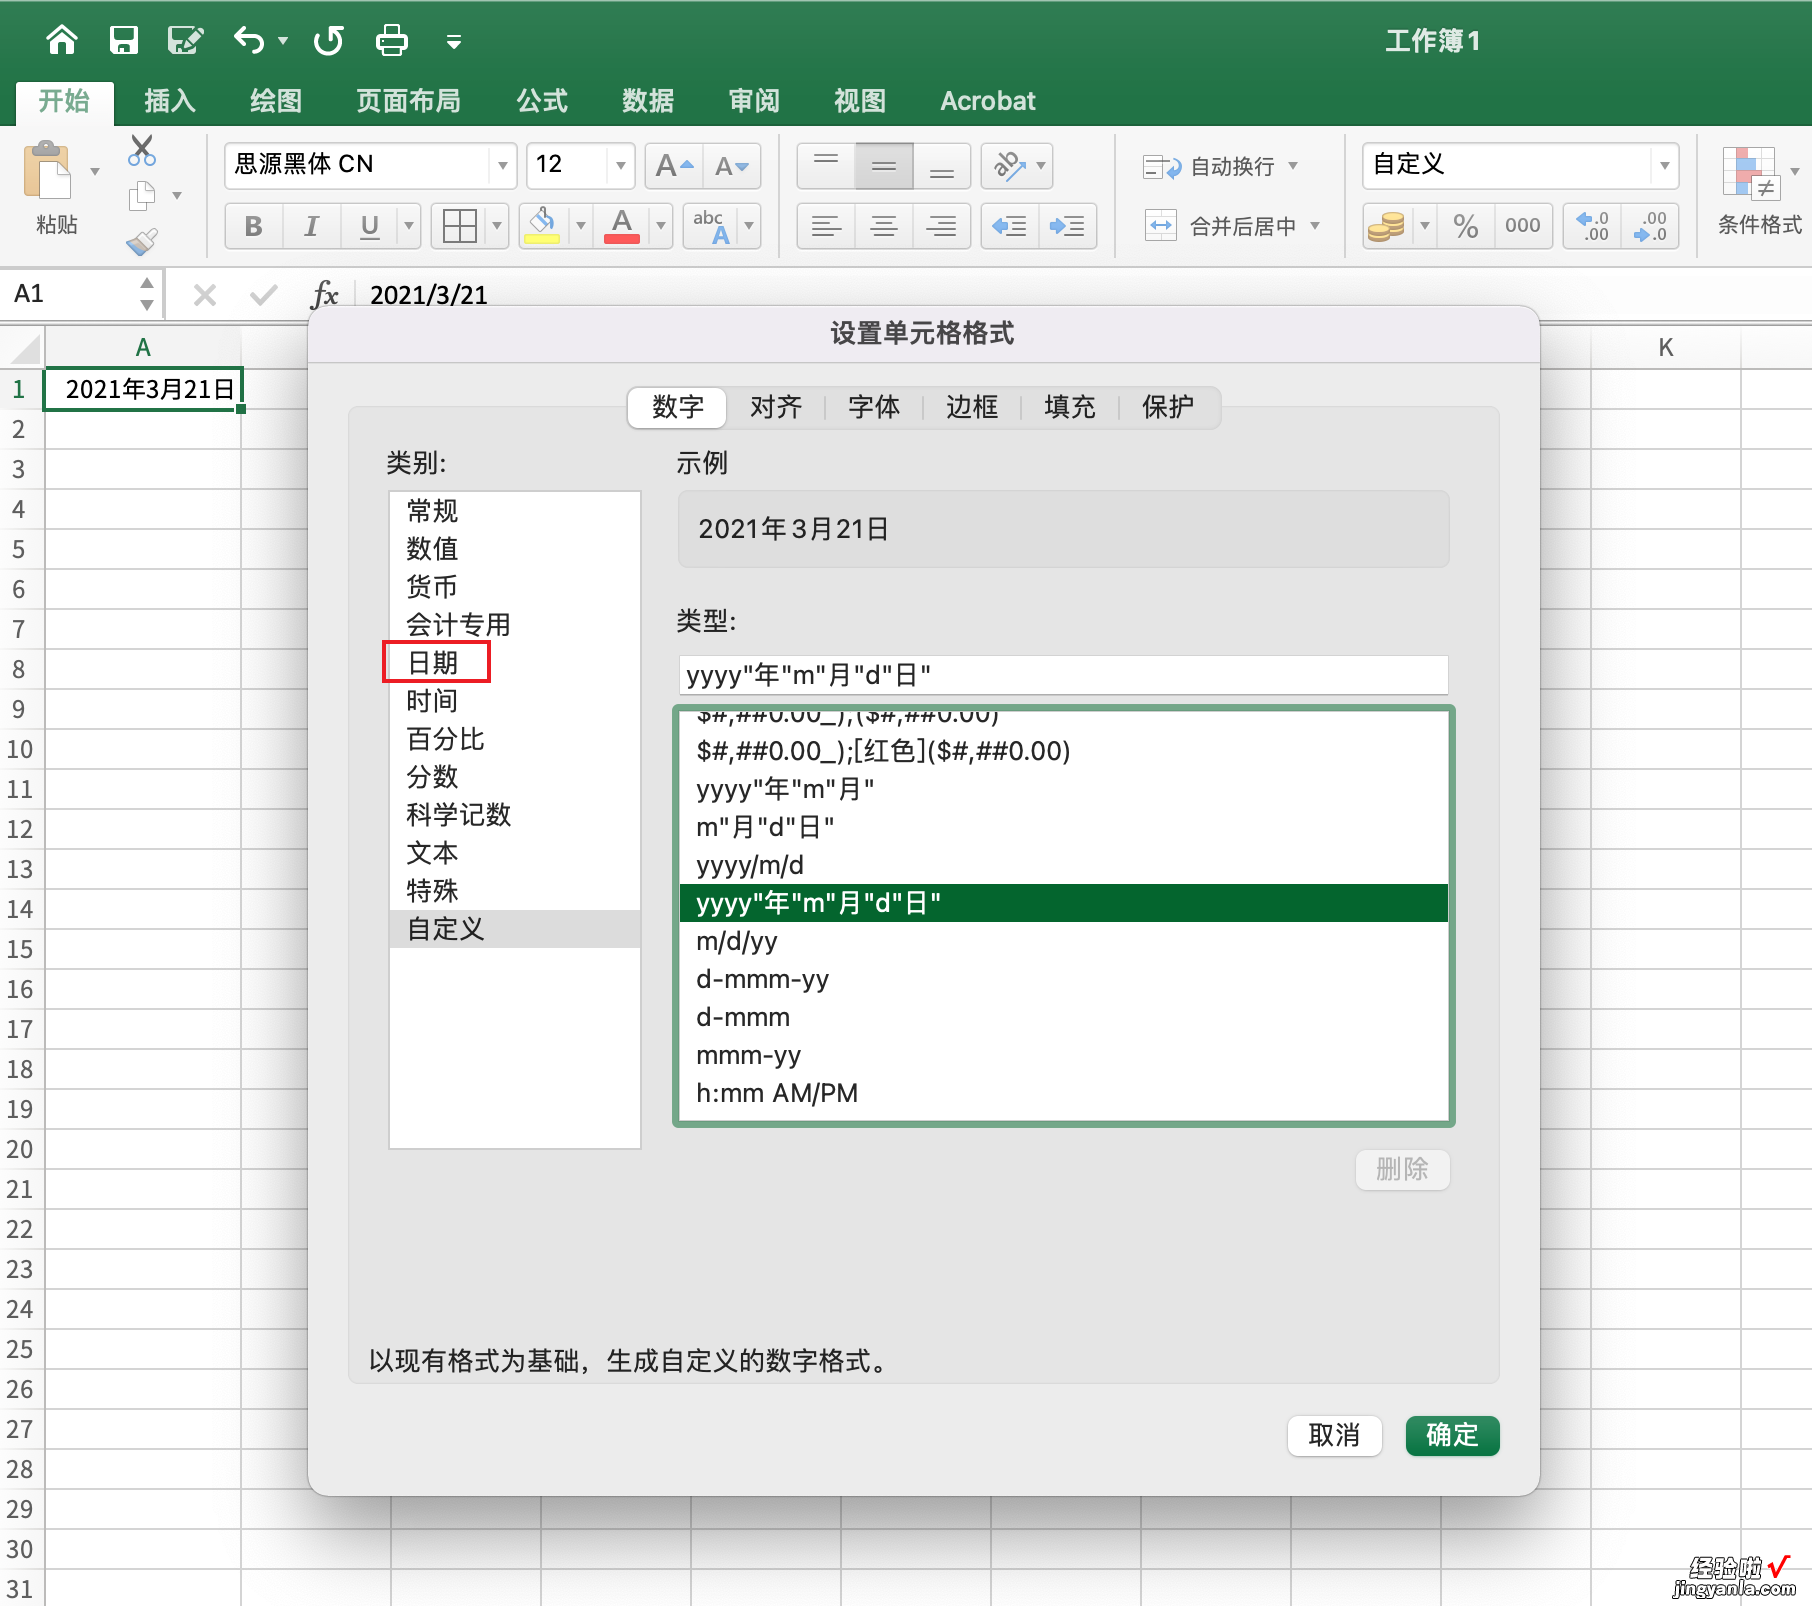1812x1606 pixels.
Task: Click the 类型 format code input field
Action: coord(1063,675)
